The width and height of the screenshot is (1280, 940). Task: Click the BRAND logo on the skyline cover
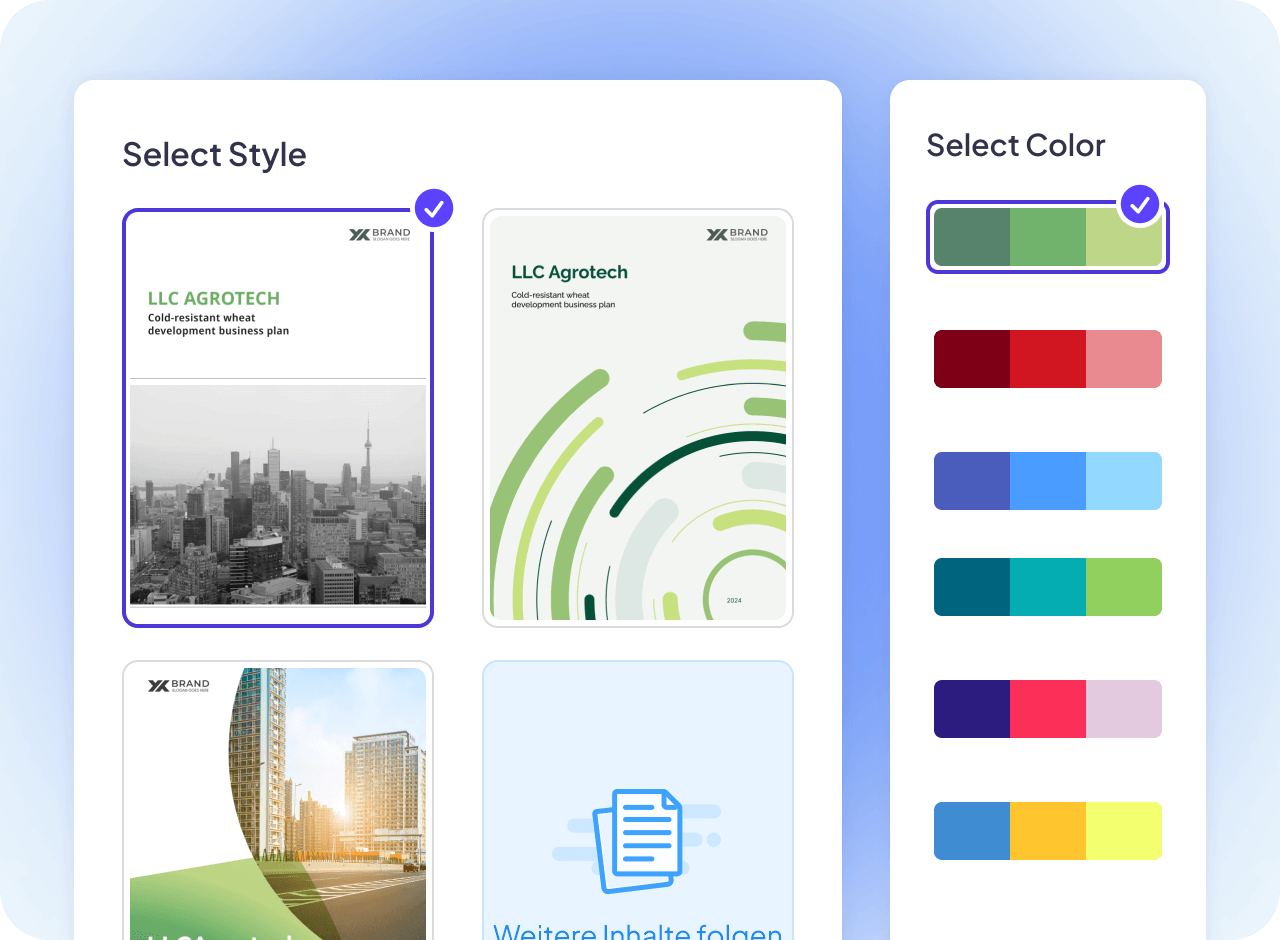tap(379, 235)
